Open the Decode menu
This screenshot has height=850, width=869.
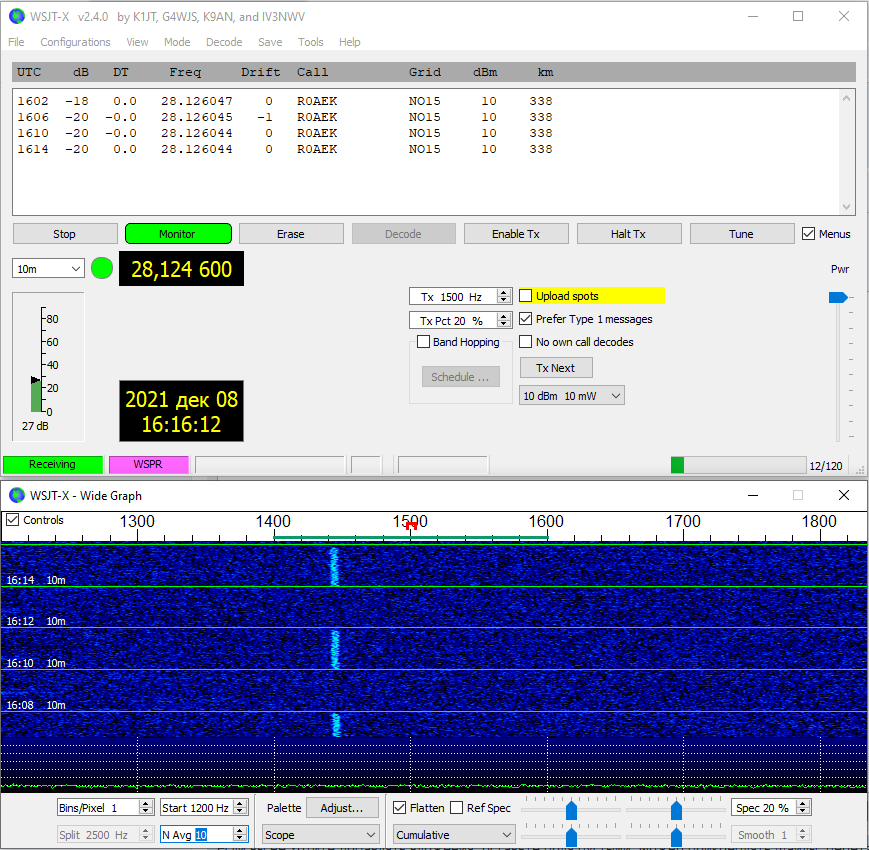click(x=224, y=42)
